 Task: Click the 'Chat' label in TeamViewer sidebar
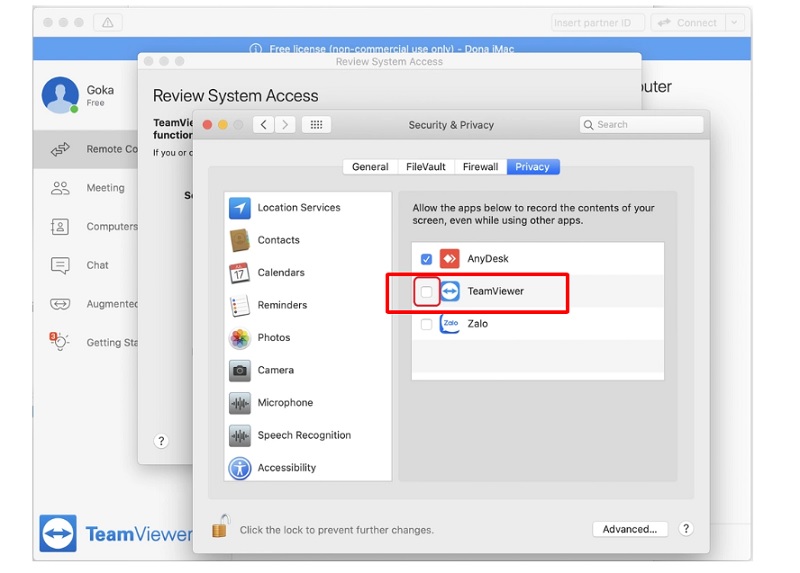97,265
